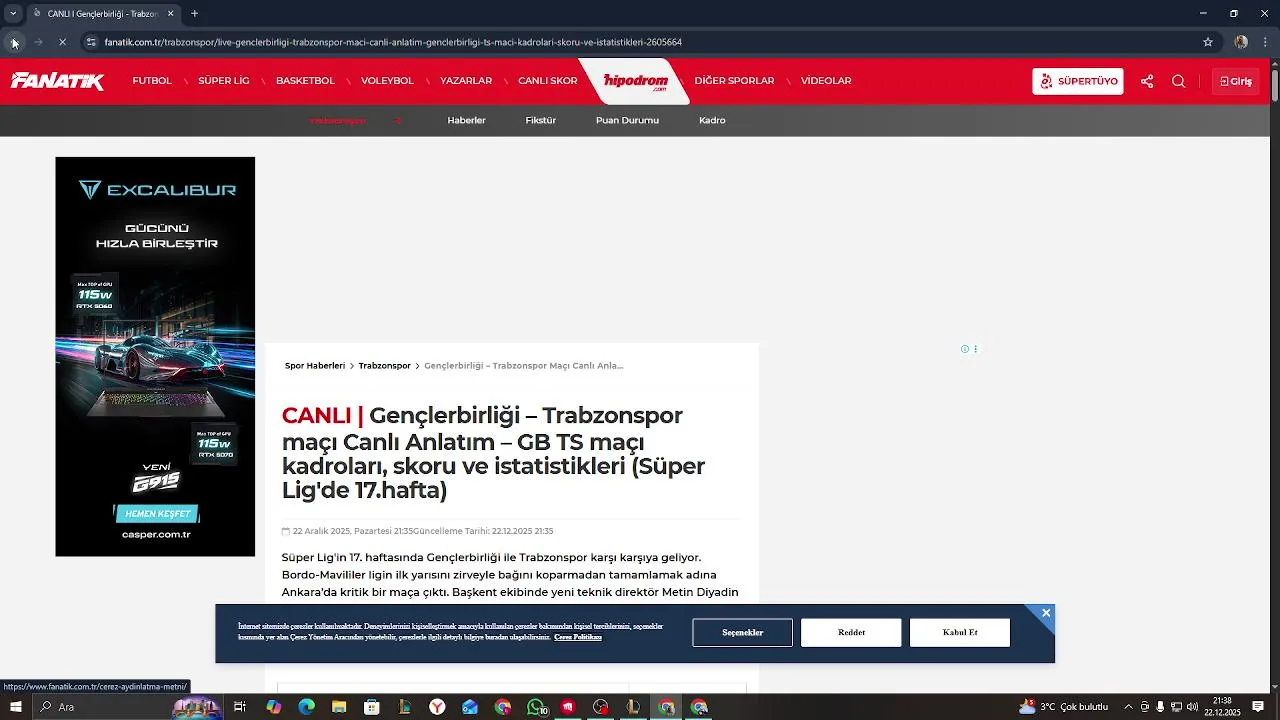Screen dimensions: 1280x720
Task: Open a new browser tab with plus
Action: (194, 14)
